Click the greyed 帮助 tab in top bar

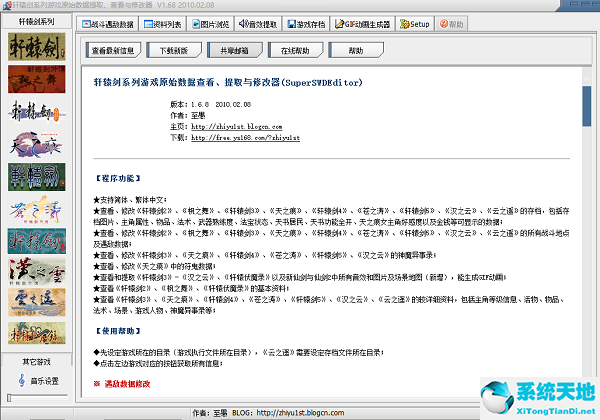coord(452,24)
